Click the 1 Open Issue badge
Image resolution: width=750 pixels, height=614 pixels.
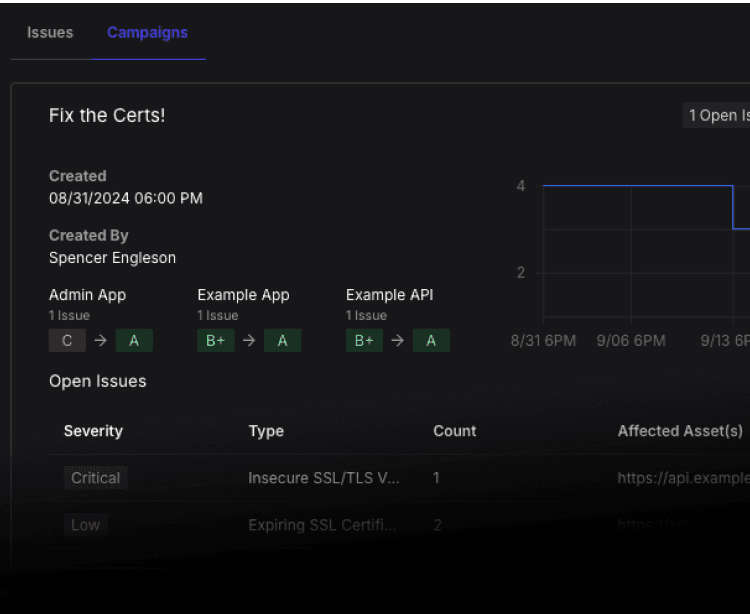[x=718, y=116]
